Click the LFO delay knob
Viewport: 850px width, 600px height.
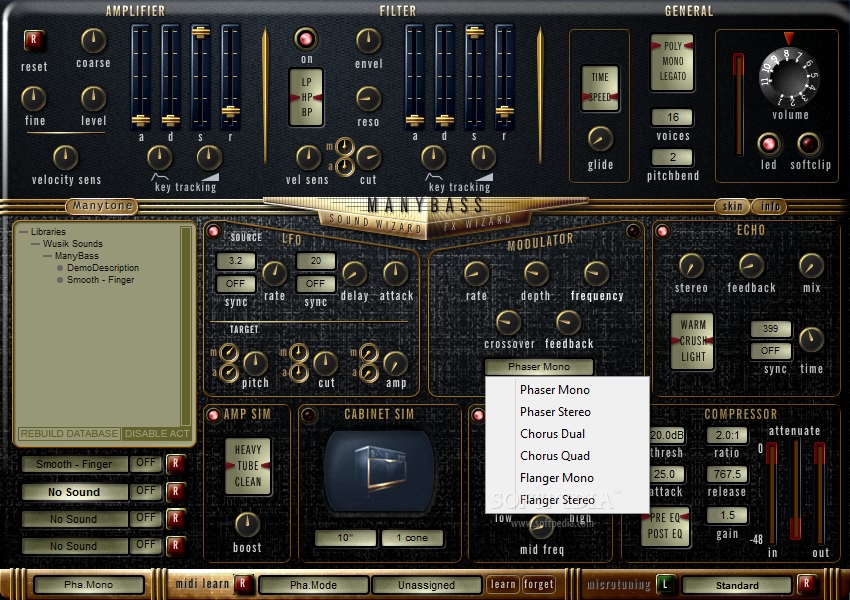tap(355, 274)
